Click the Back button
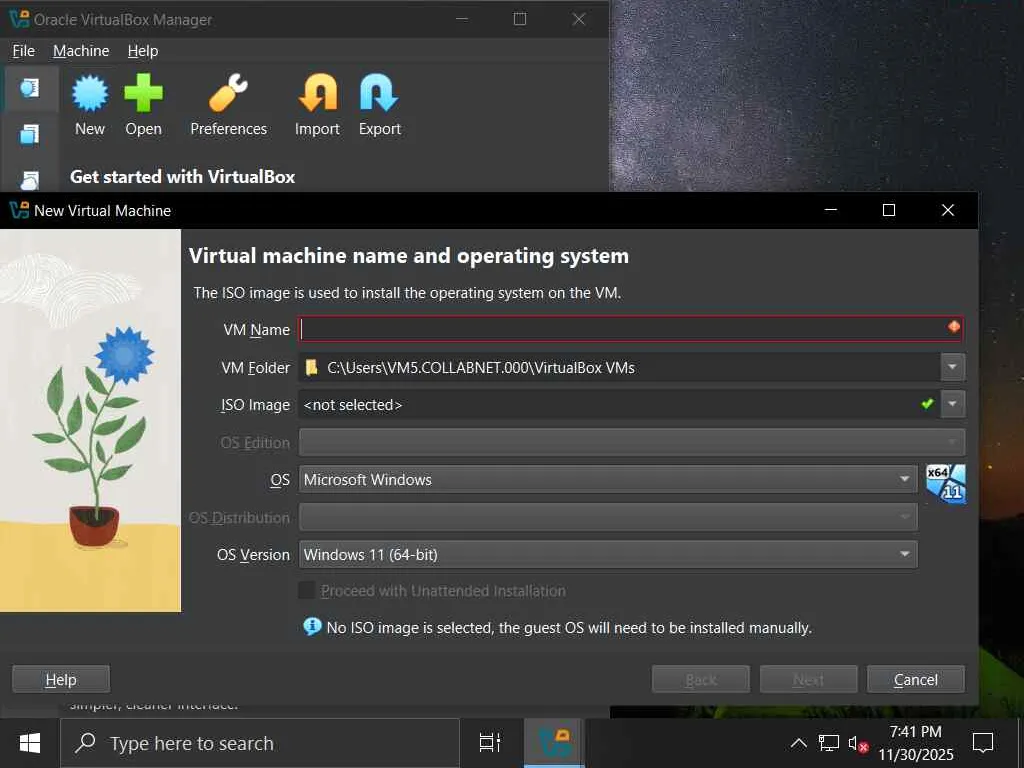 coord(701,679)
